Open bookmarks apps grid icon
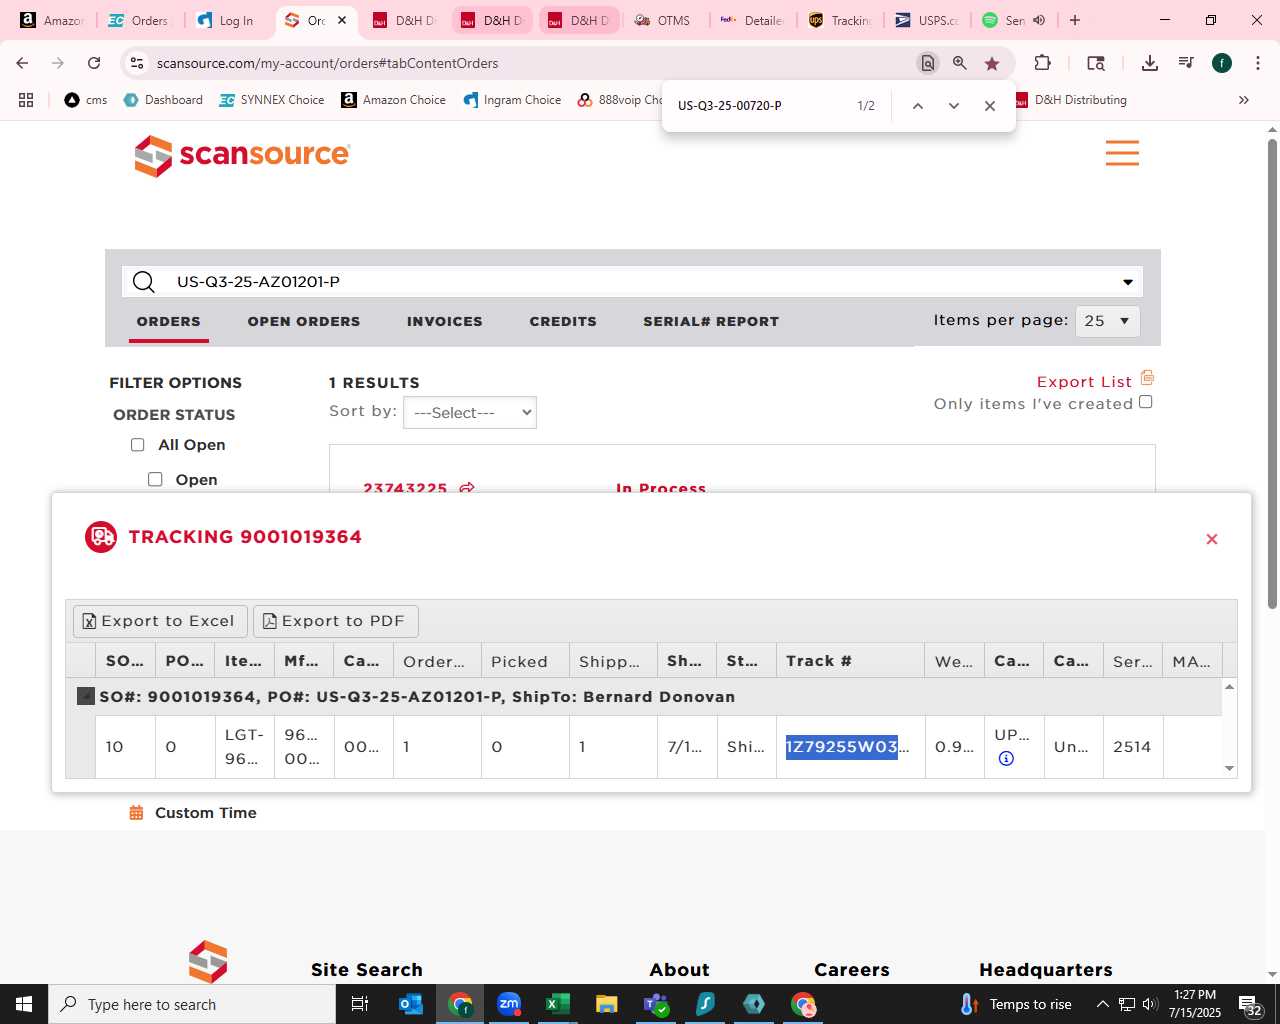The width and height of the screenshot is (1280, 1024). click(26, 100)
